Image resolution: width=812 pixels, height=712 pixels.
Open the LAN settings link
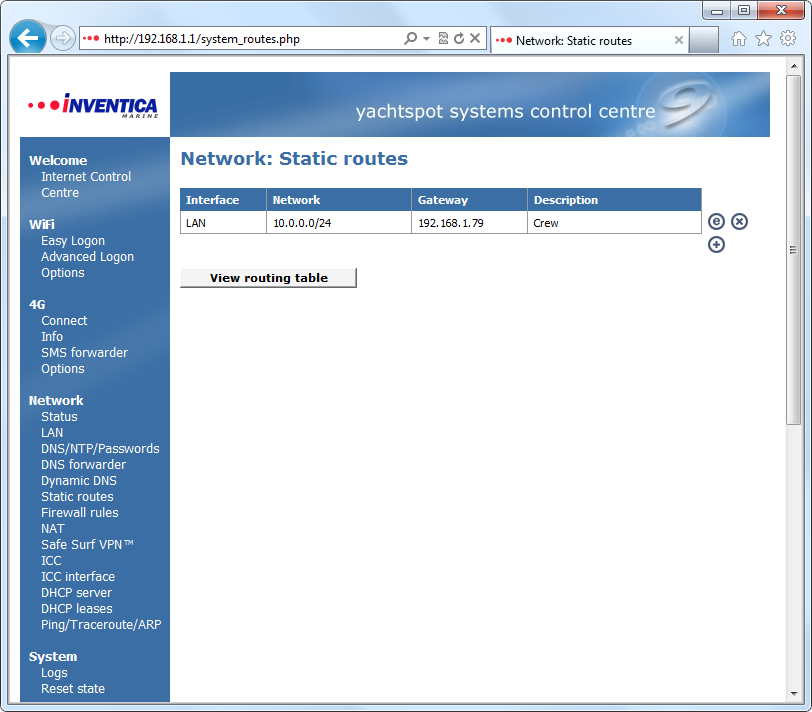click(x=52, y=433)
